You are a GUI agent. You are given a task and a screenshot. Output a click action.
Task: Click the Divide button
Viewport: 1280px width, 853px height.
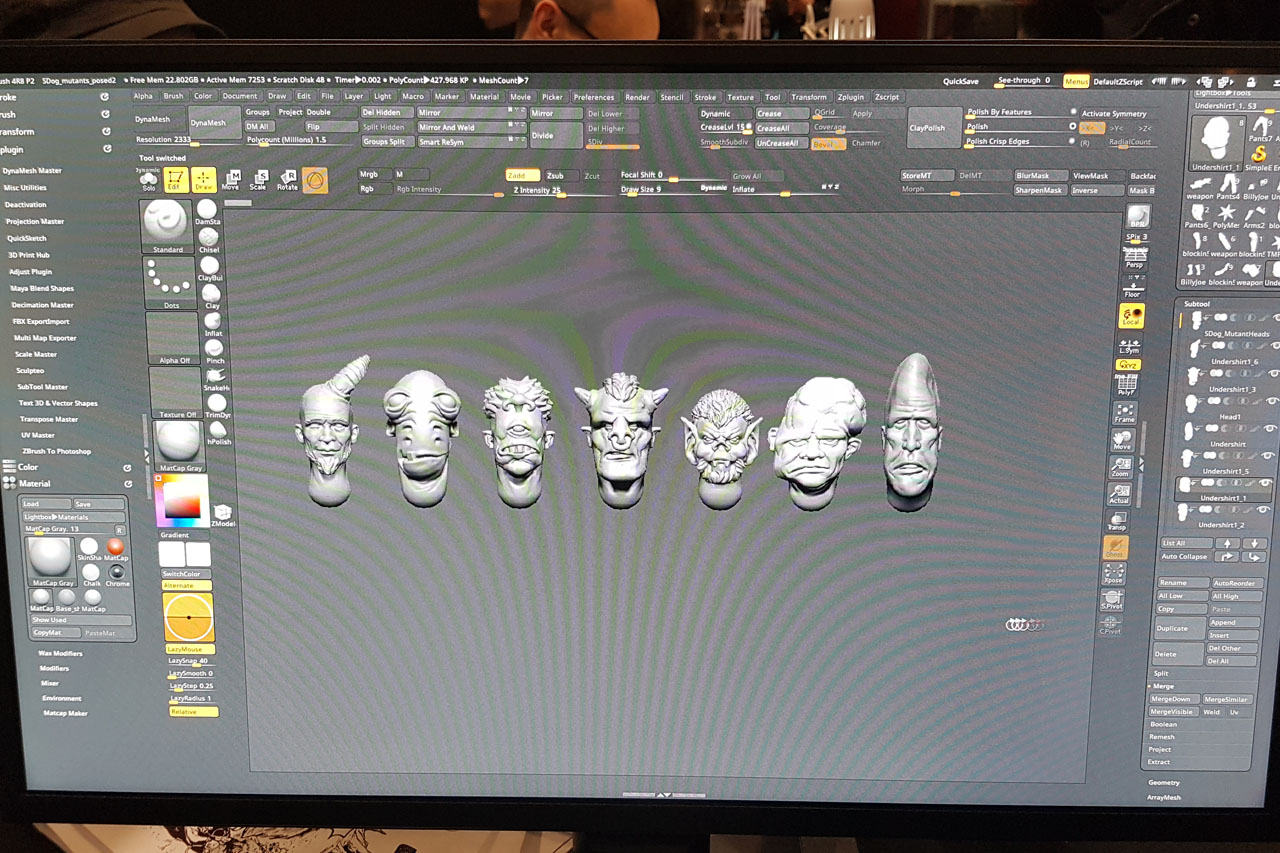[555, 135]
